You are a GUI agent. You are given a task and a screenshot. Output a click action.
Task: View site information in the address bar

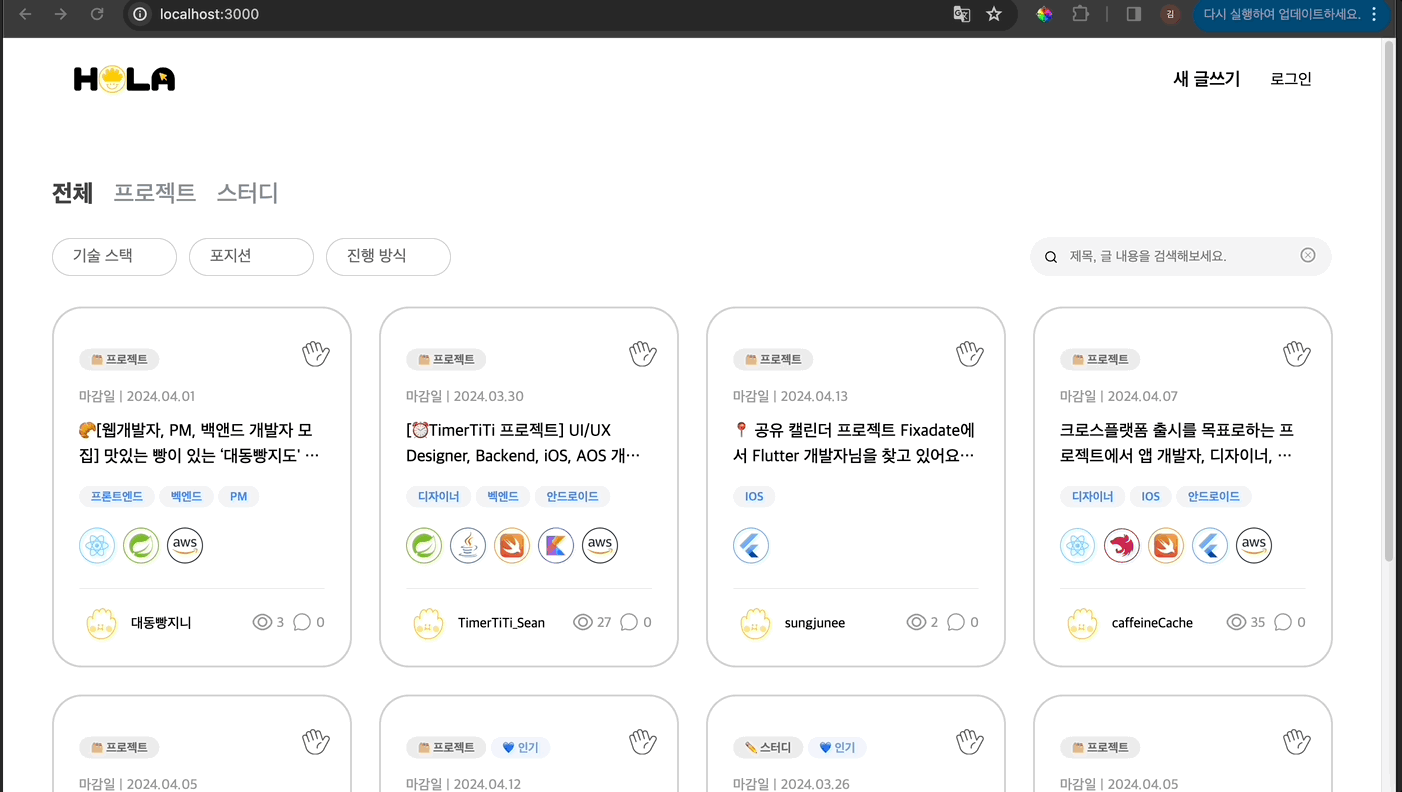pyautogui.click(x=140, y=14)
